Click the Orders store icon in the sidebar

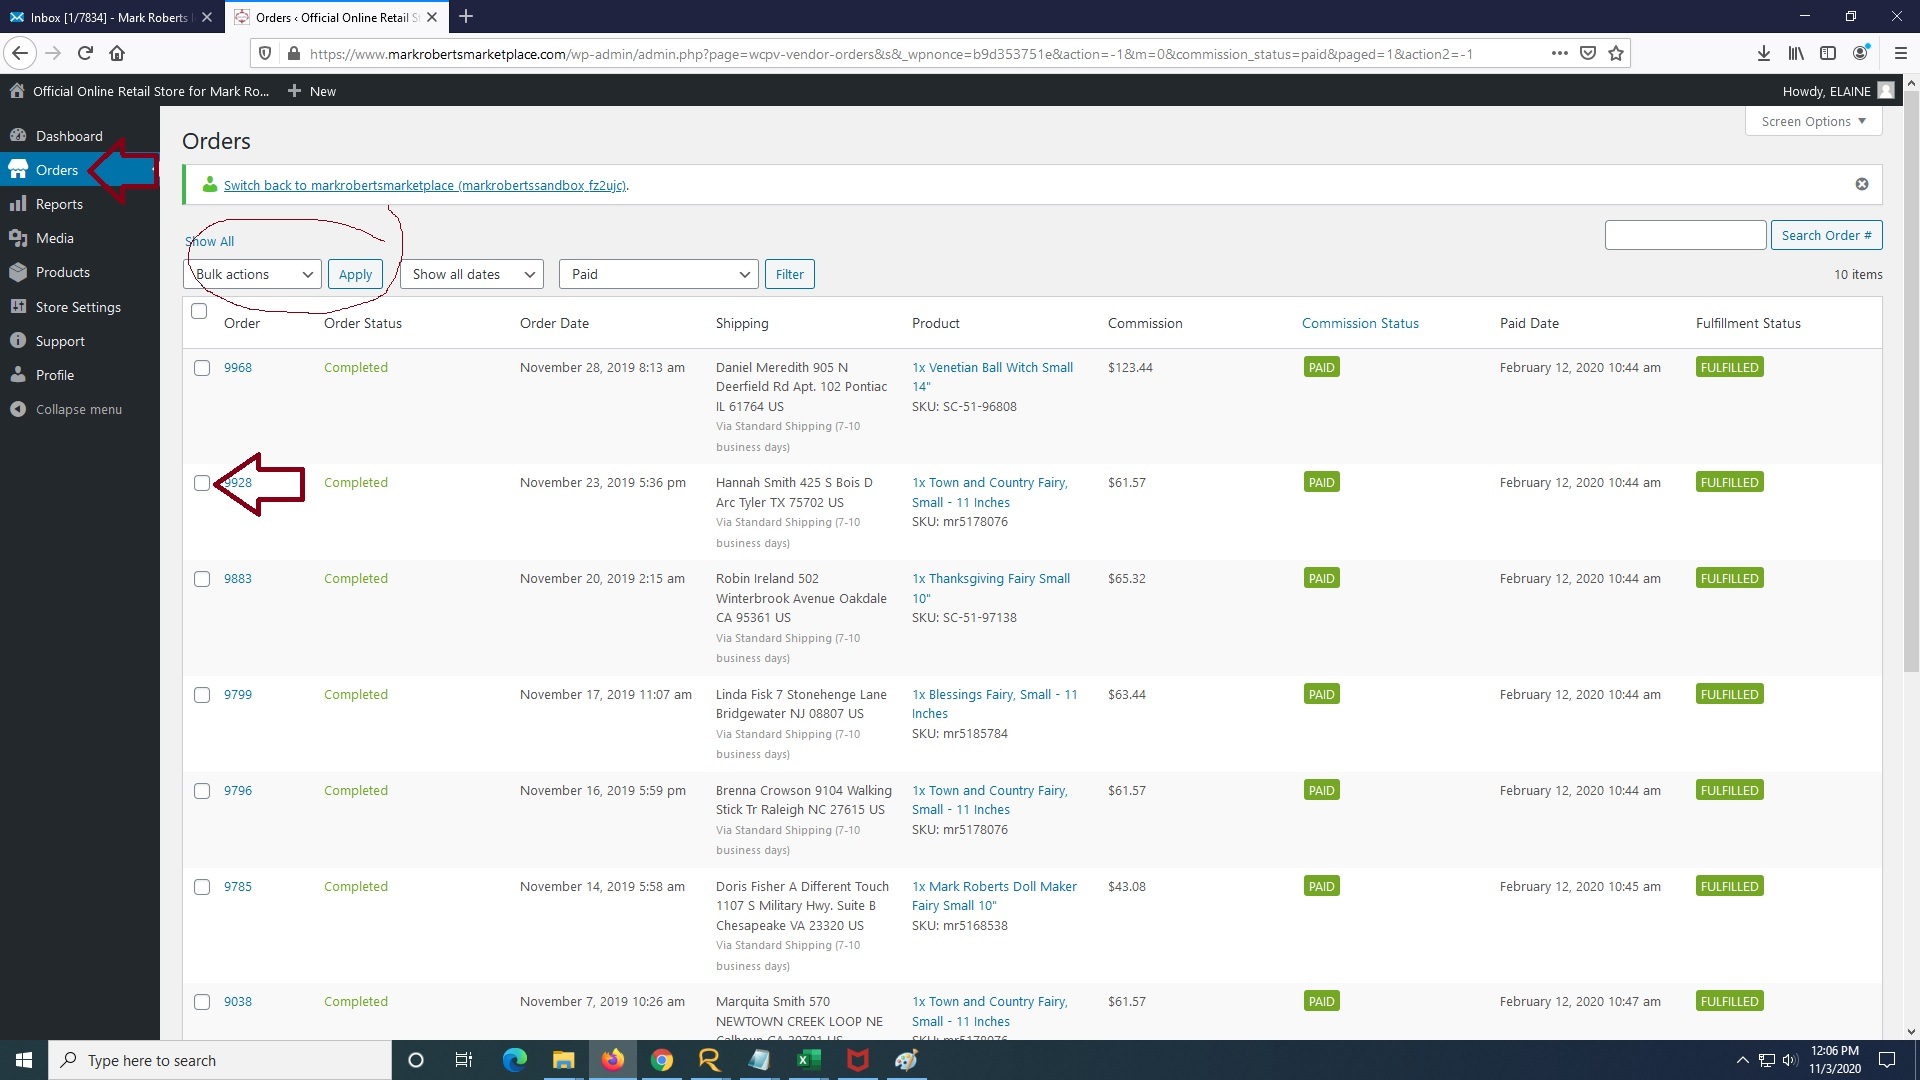click(x=18, y=170)
